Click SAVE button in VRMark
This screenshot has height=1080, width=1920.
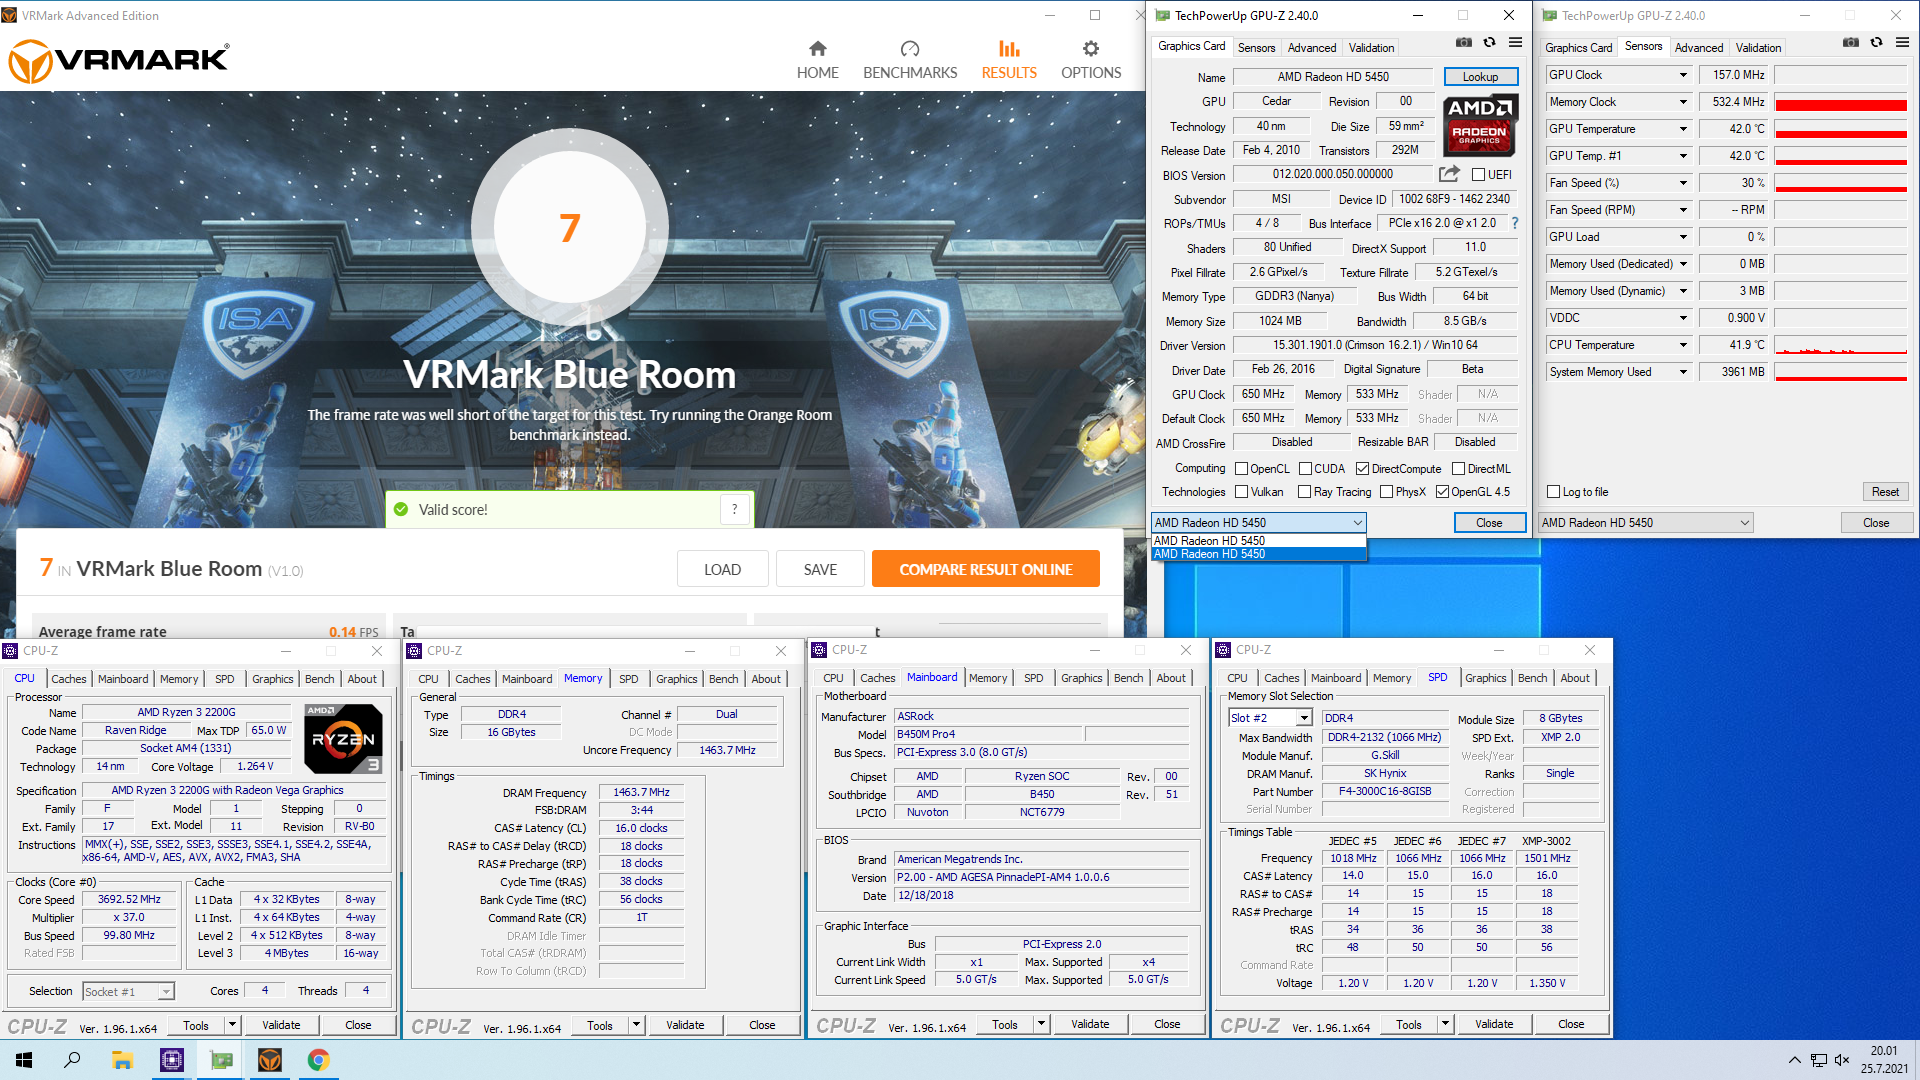click(820, 569)
